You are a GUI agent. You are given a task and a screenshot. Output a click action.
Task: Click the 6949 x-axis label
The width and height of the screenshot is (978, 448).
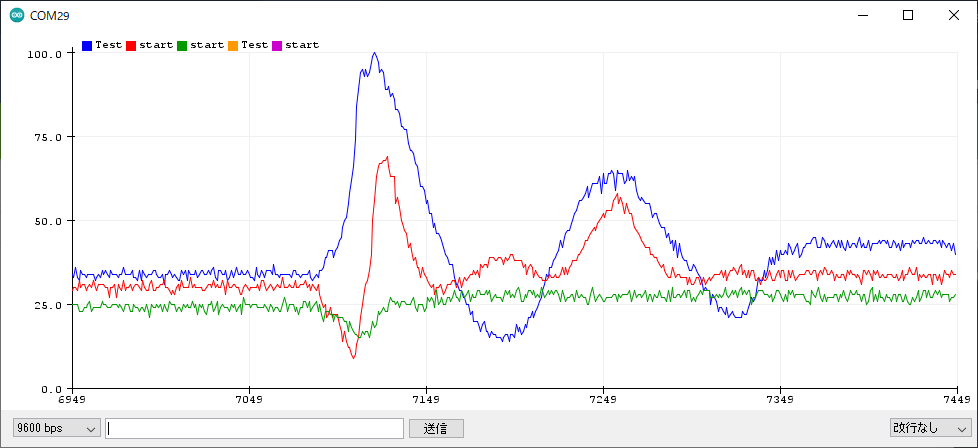pos(73,399)
